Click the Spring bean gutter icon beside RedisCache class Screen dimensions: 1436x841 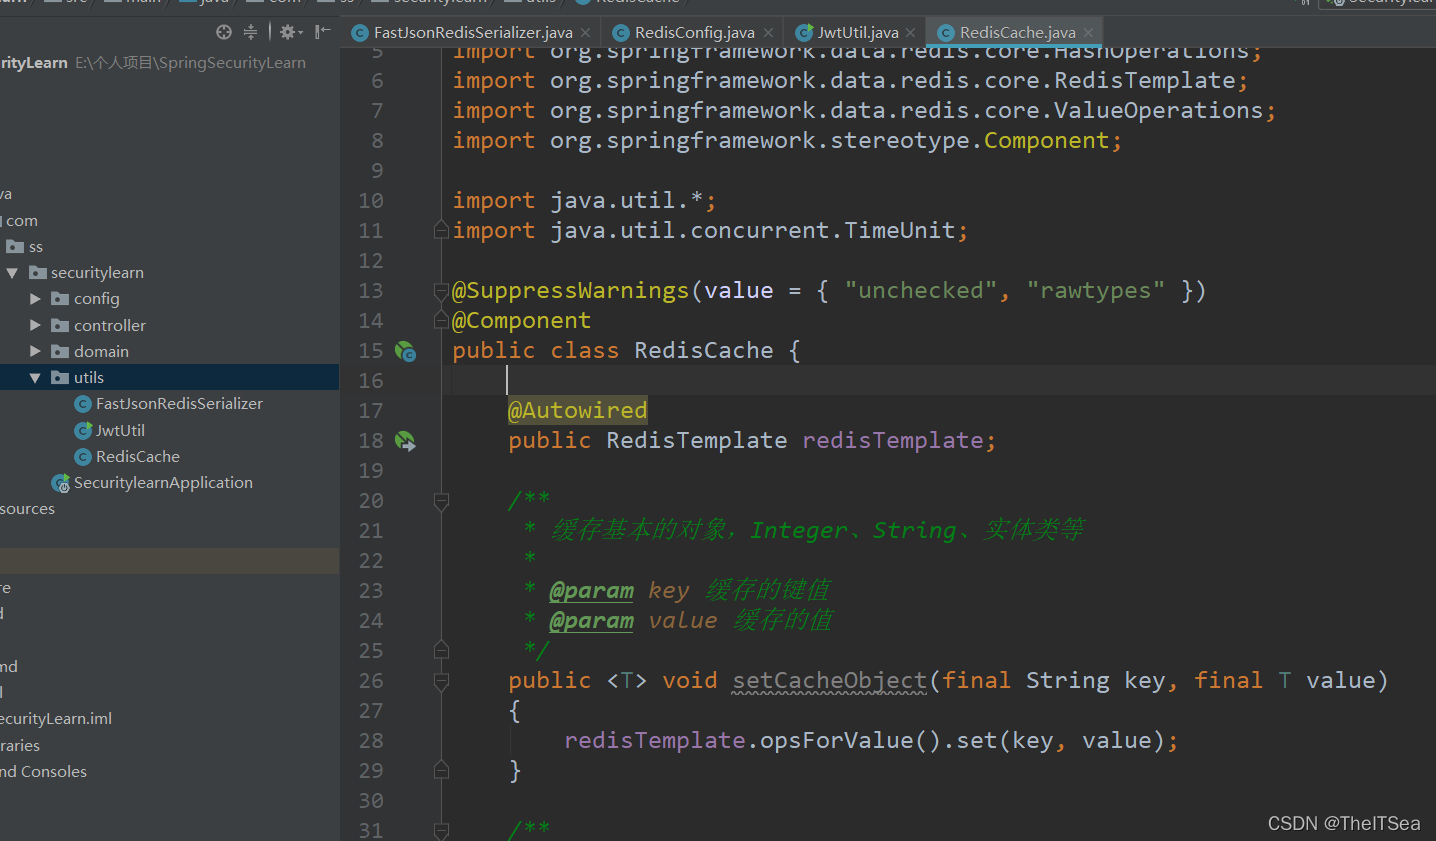click(405, 351)
